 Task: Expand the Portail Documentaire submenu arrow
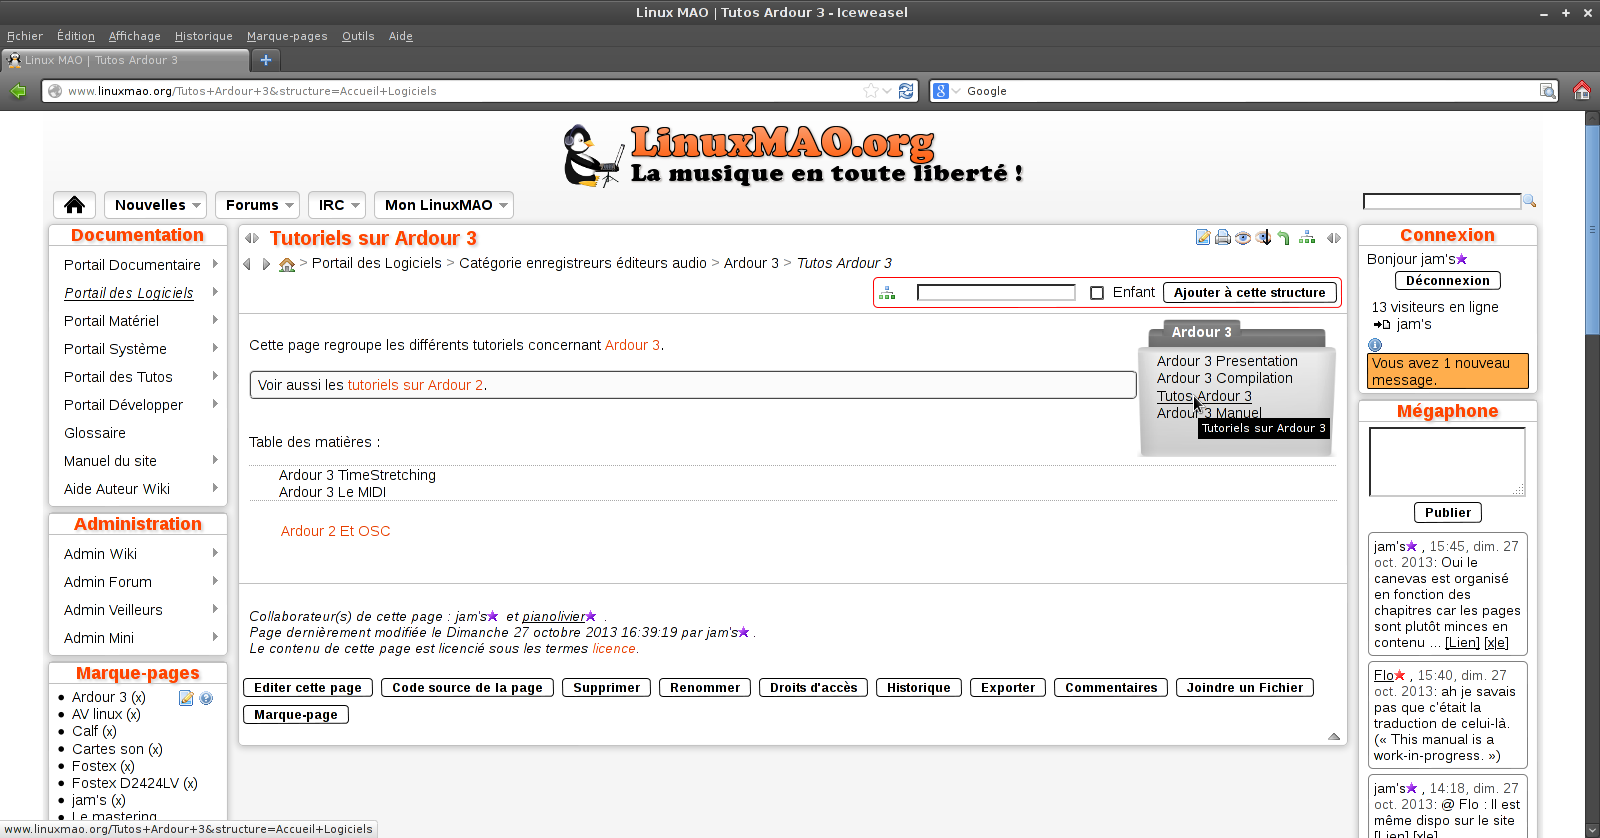point(215,264)
